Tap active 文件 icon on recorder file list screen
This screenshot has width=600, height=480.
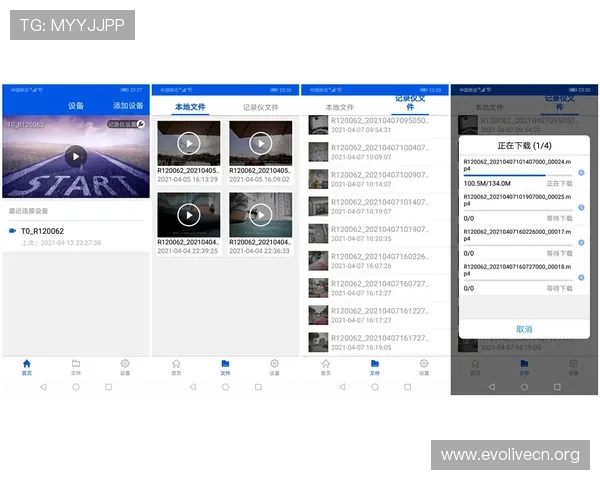(375, 367)
